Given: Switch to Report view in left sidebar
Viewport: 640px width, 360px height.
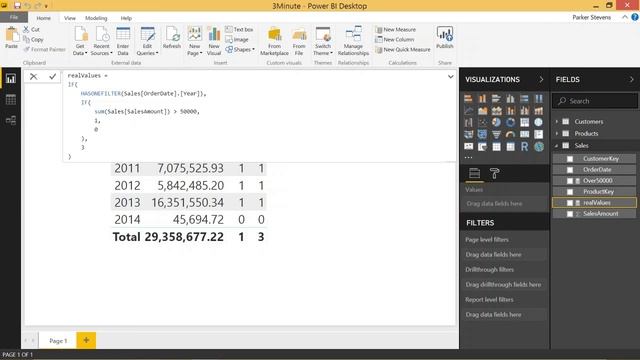Looking at the screenshot, I should tap(11, 78).
